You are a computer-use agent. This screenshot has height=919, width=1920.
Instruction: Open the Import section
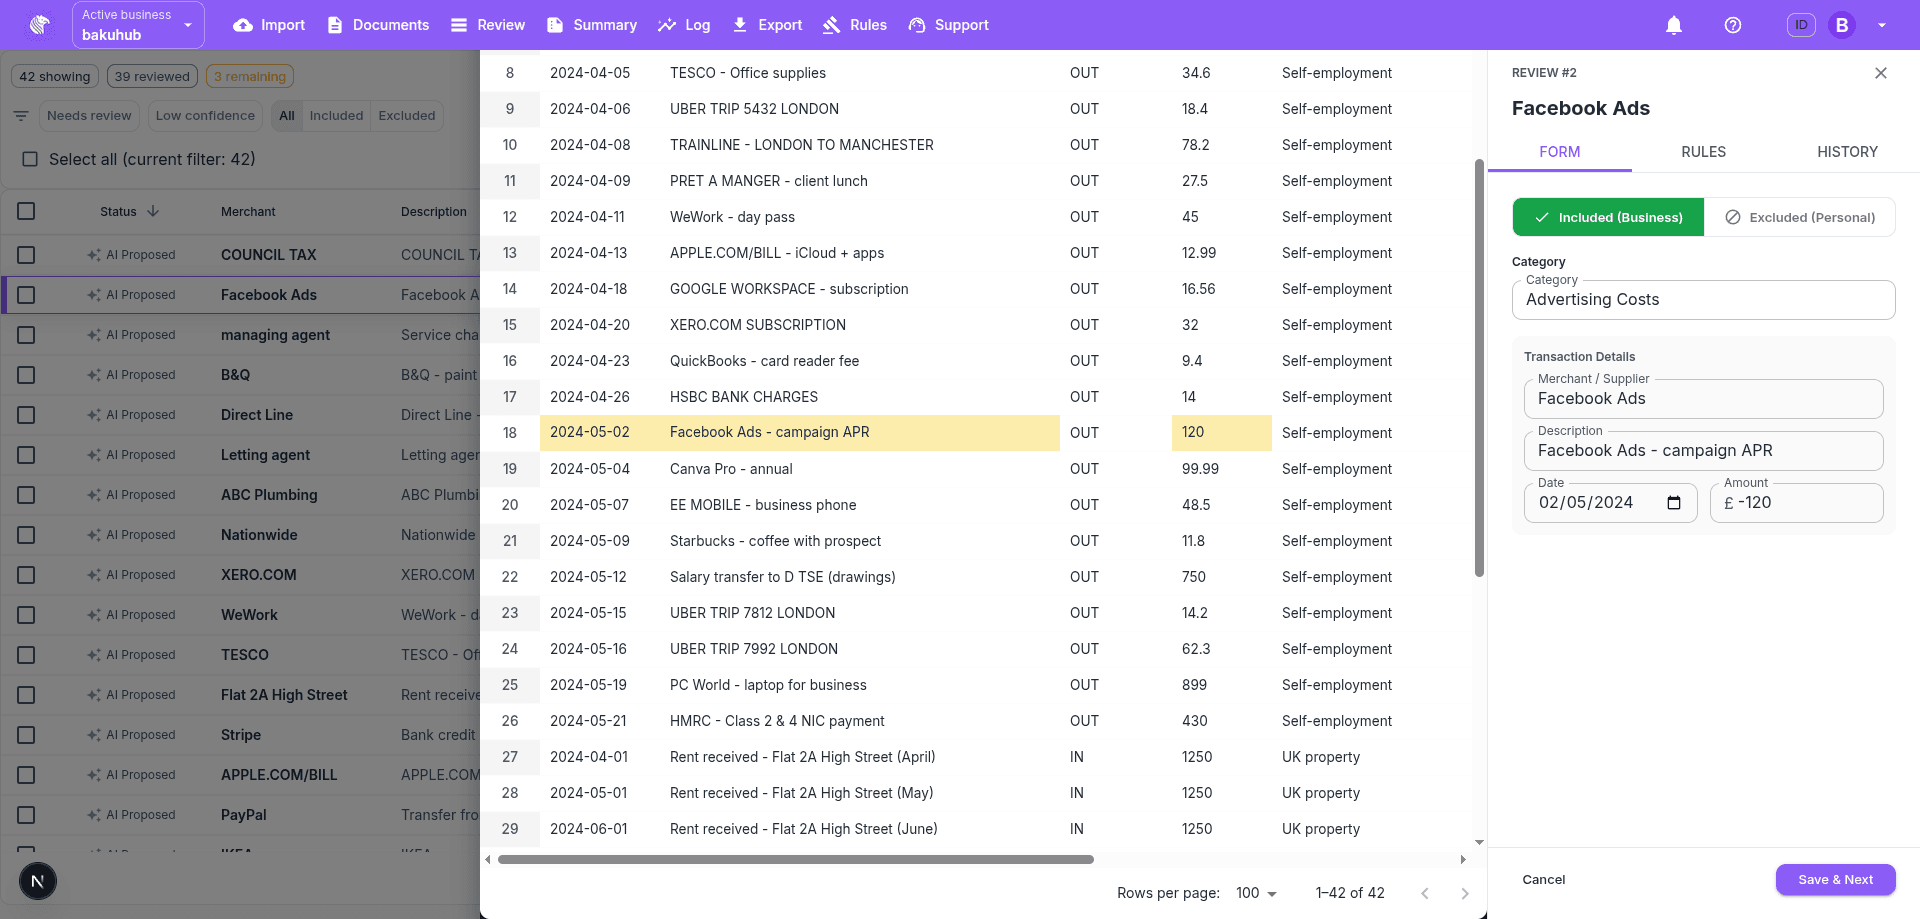pyautogui.click(x=268, y=25)
